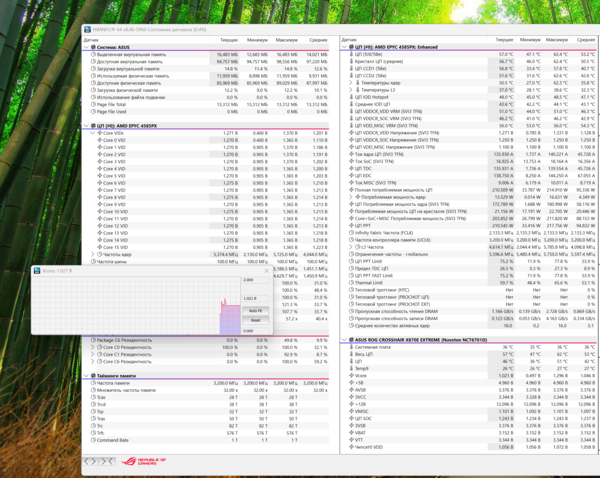Click the Republic of Gamers logo
600x478 pixels.
143,462
